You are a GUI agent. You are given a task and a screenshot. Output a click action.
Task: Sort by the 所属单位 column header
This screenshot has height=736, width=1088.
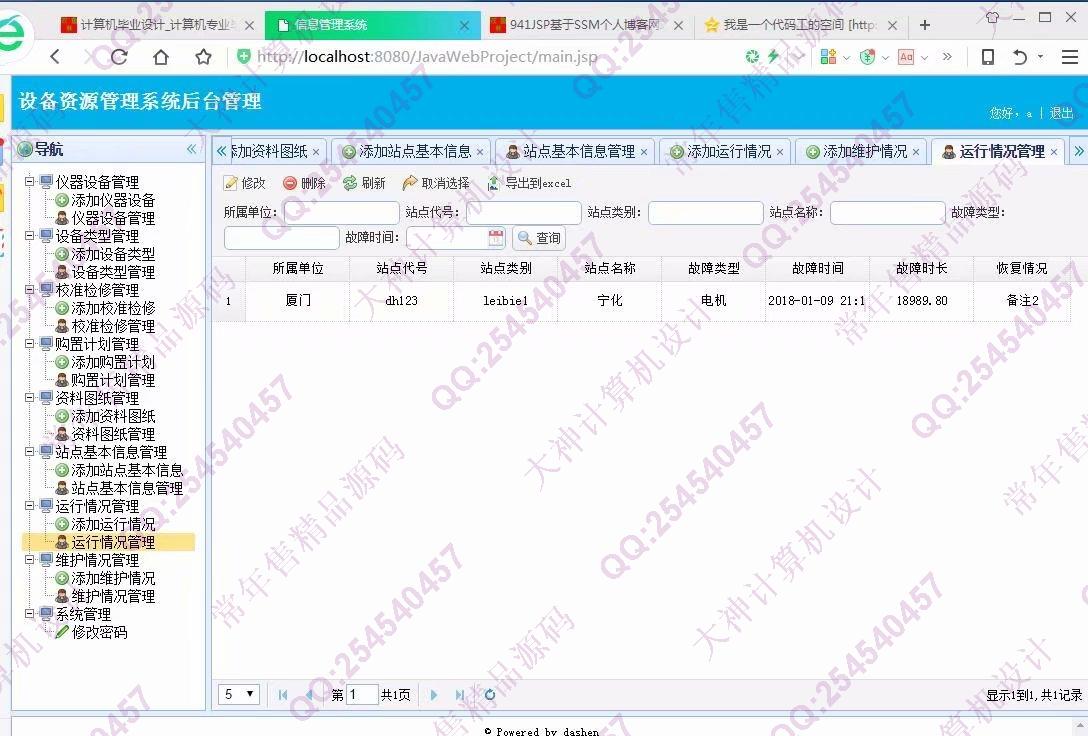[x=298, y=268]
